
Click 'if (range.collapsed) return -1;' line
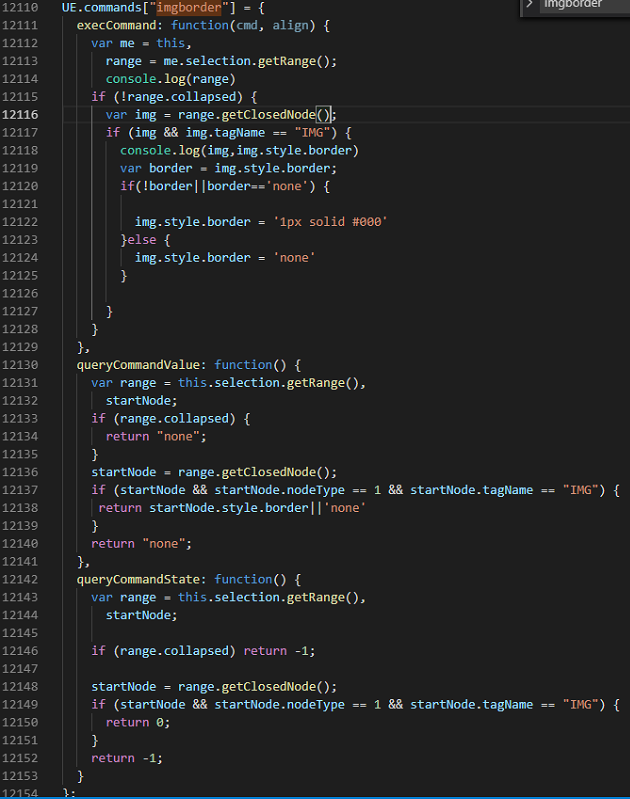point(203,651)
